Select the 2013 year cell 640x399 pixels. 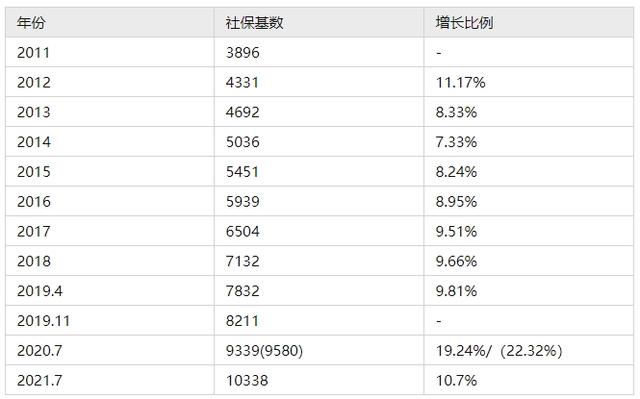tap(110, 112)
